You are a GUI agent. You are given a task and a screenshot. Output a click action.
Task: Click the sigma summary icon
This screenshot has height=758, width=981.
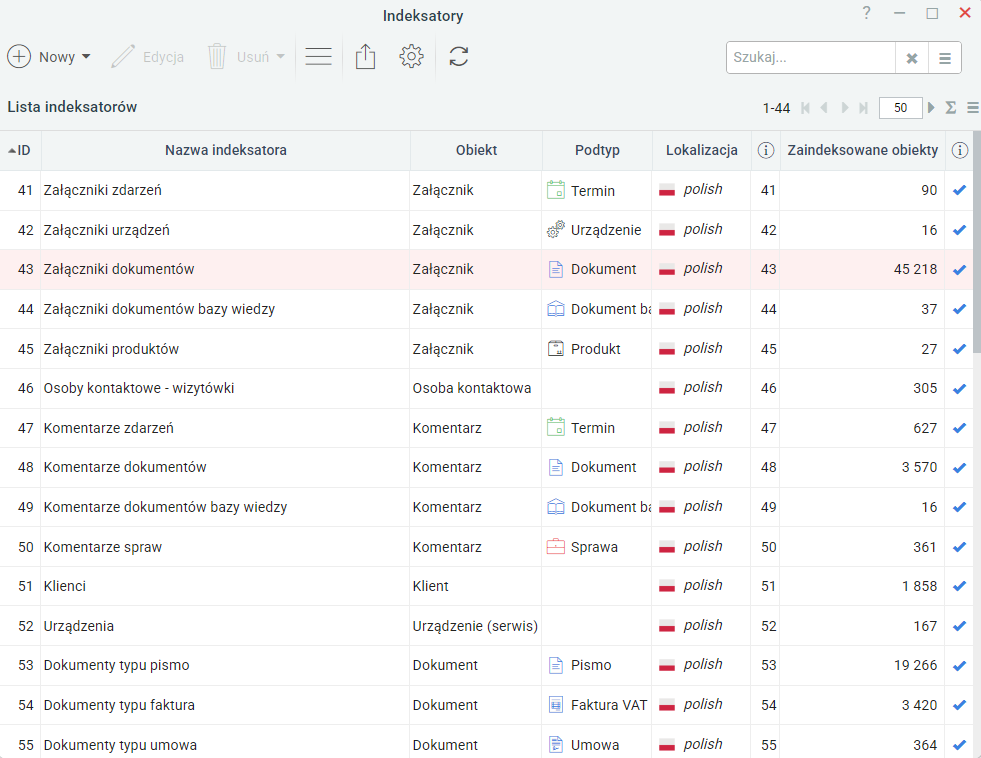tap(950, 108)
